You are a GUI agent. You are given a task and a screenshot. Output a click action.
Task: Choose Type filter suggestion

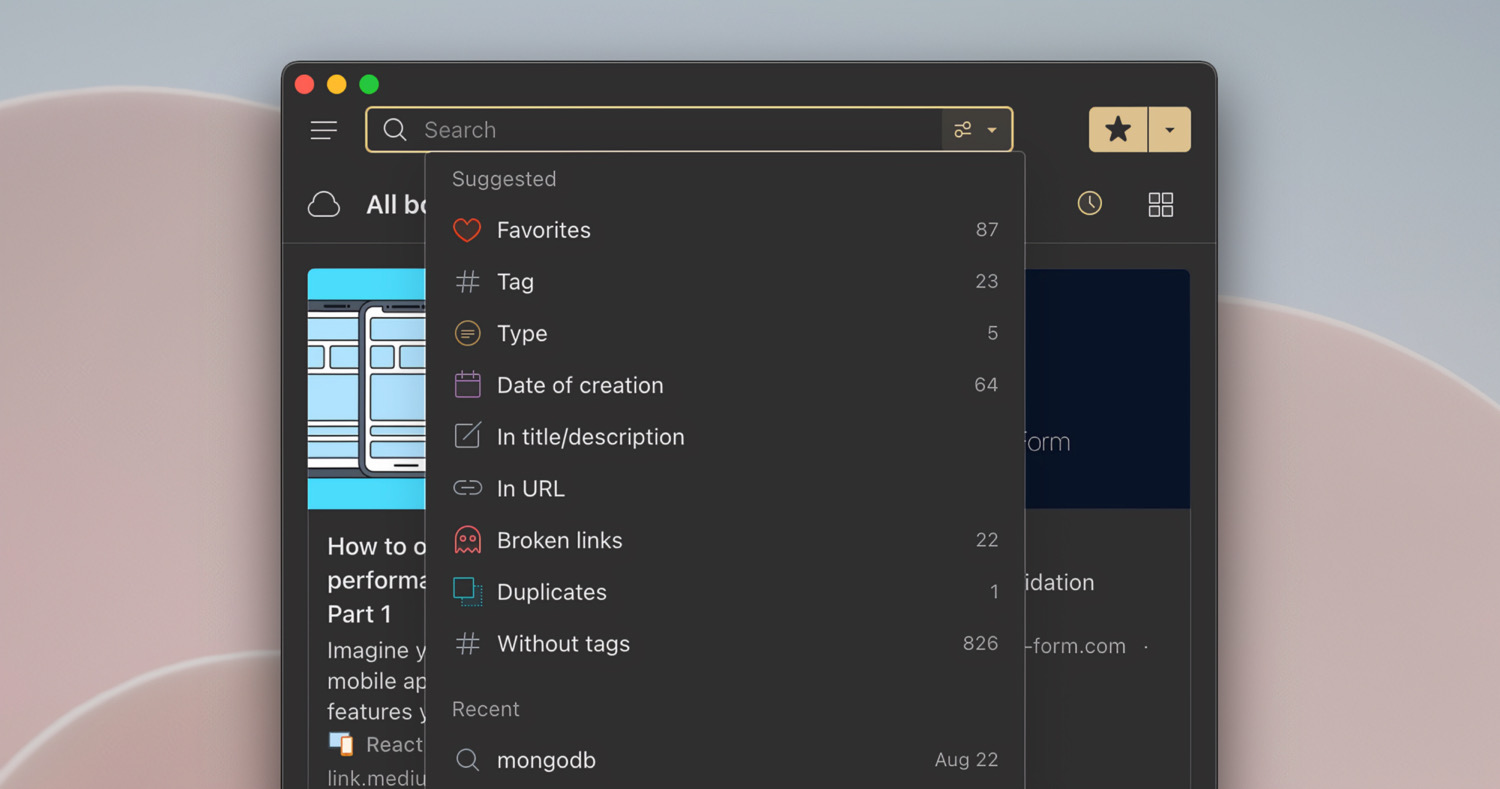pyautogui.click(x=725, y=334)
